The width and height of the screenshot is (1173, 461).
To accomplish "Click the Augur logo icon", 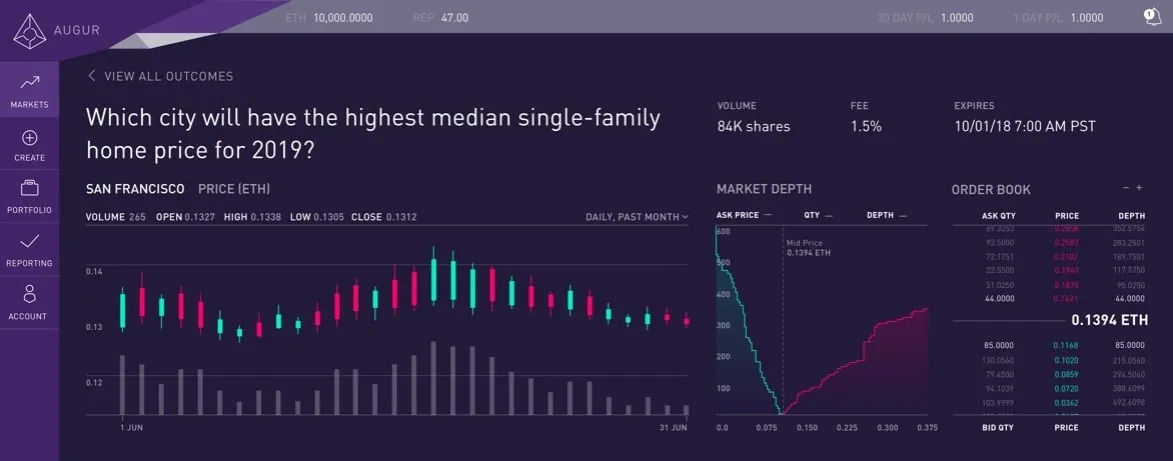I will tap(29, 31).
